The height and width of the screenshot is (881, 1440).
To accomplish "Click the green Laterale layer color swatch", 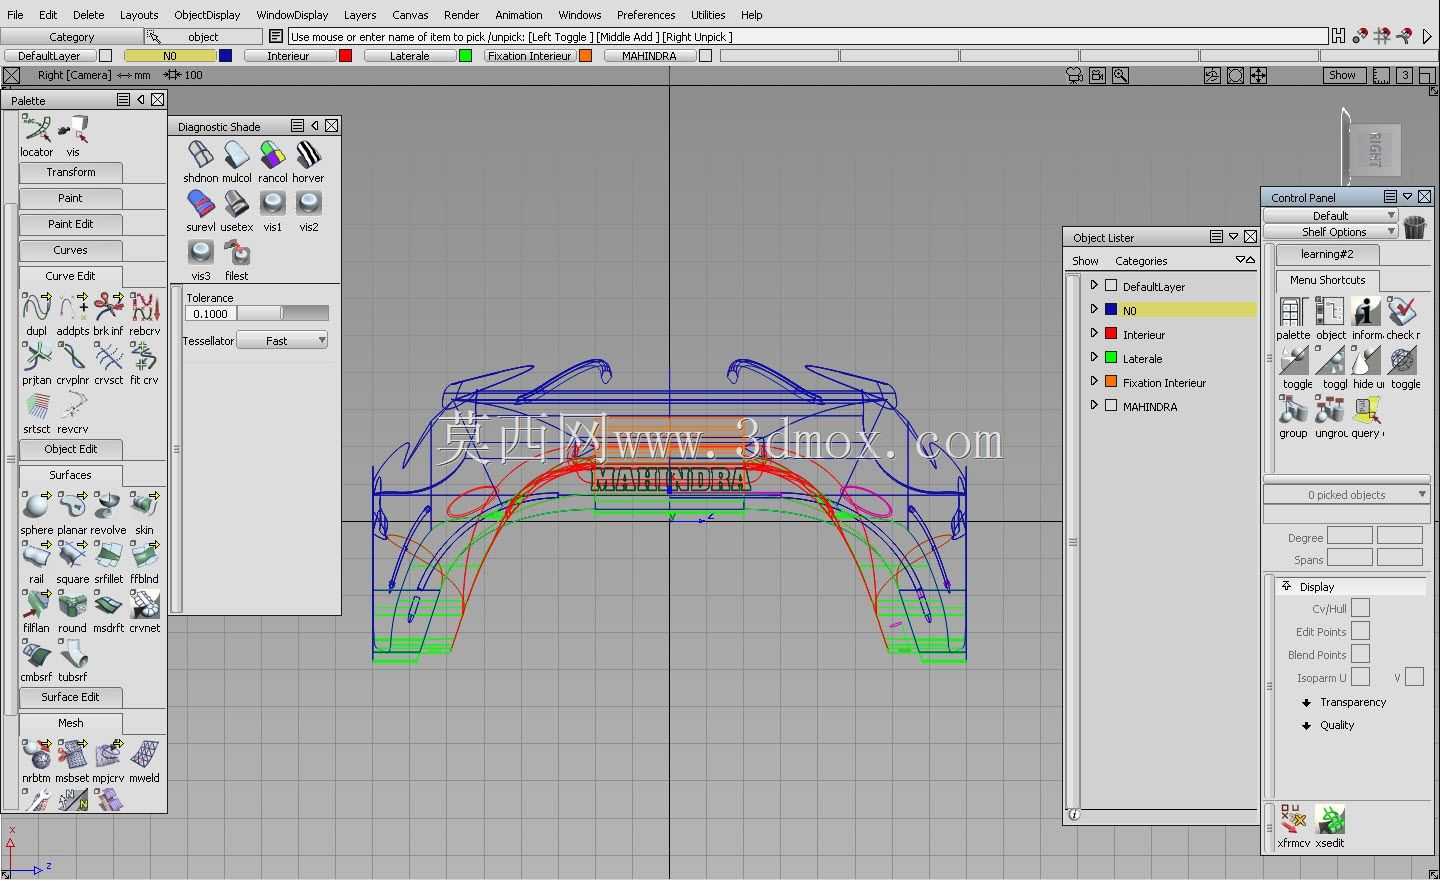I will [465, 56].
